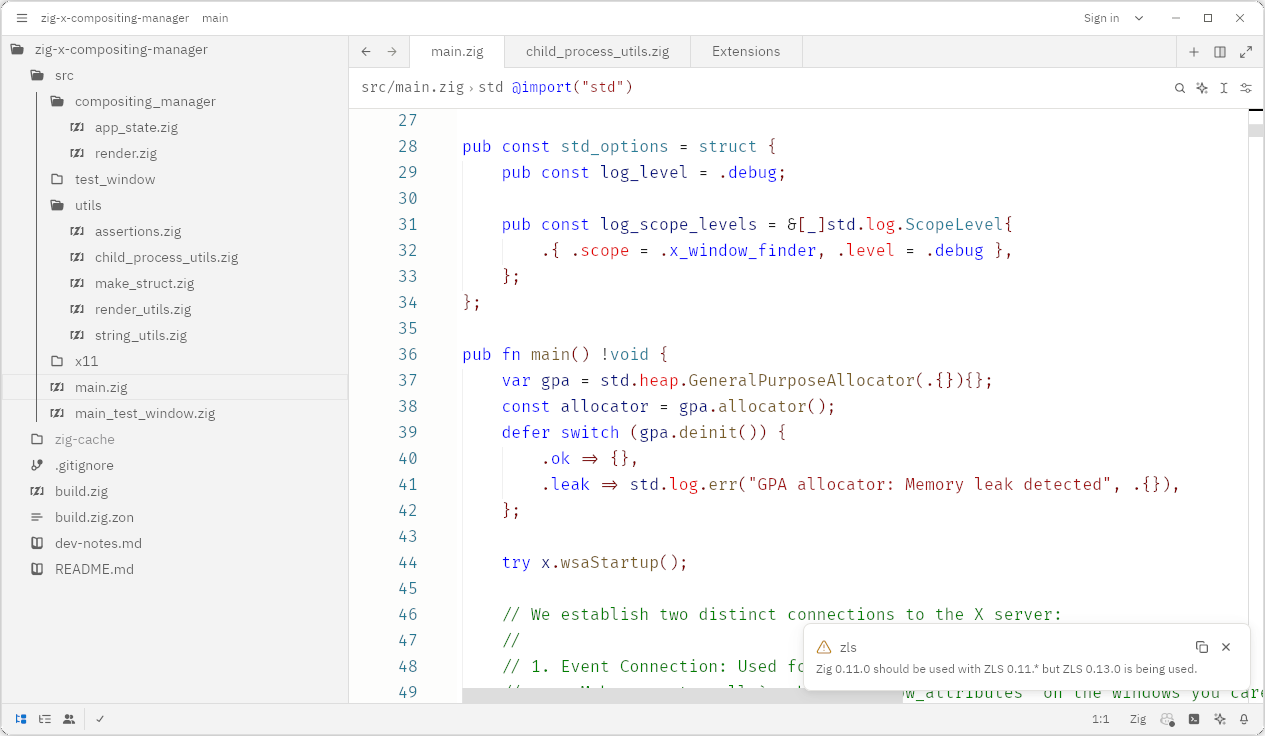Open dev-notes.md file
The height and width of the screenshot is (736, 1265).
pos(174,543)
